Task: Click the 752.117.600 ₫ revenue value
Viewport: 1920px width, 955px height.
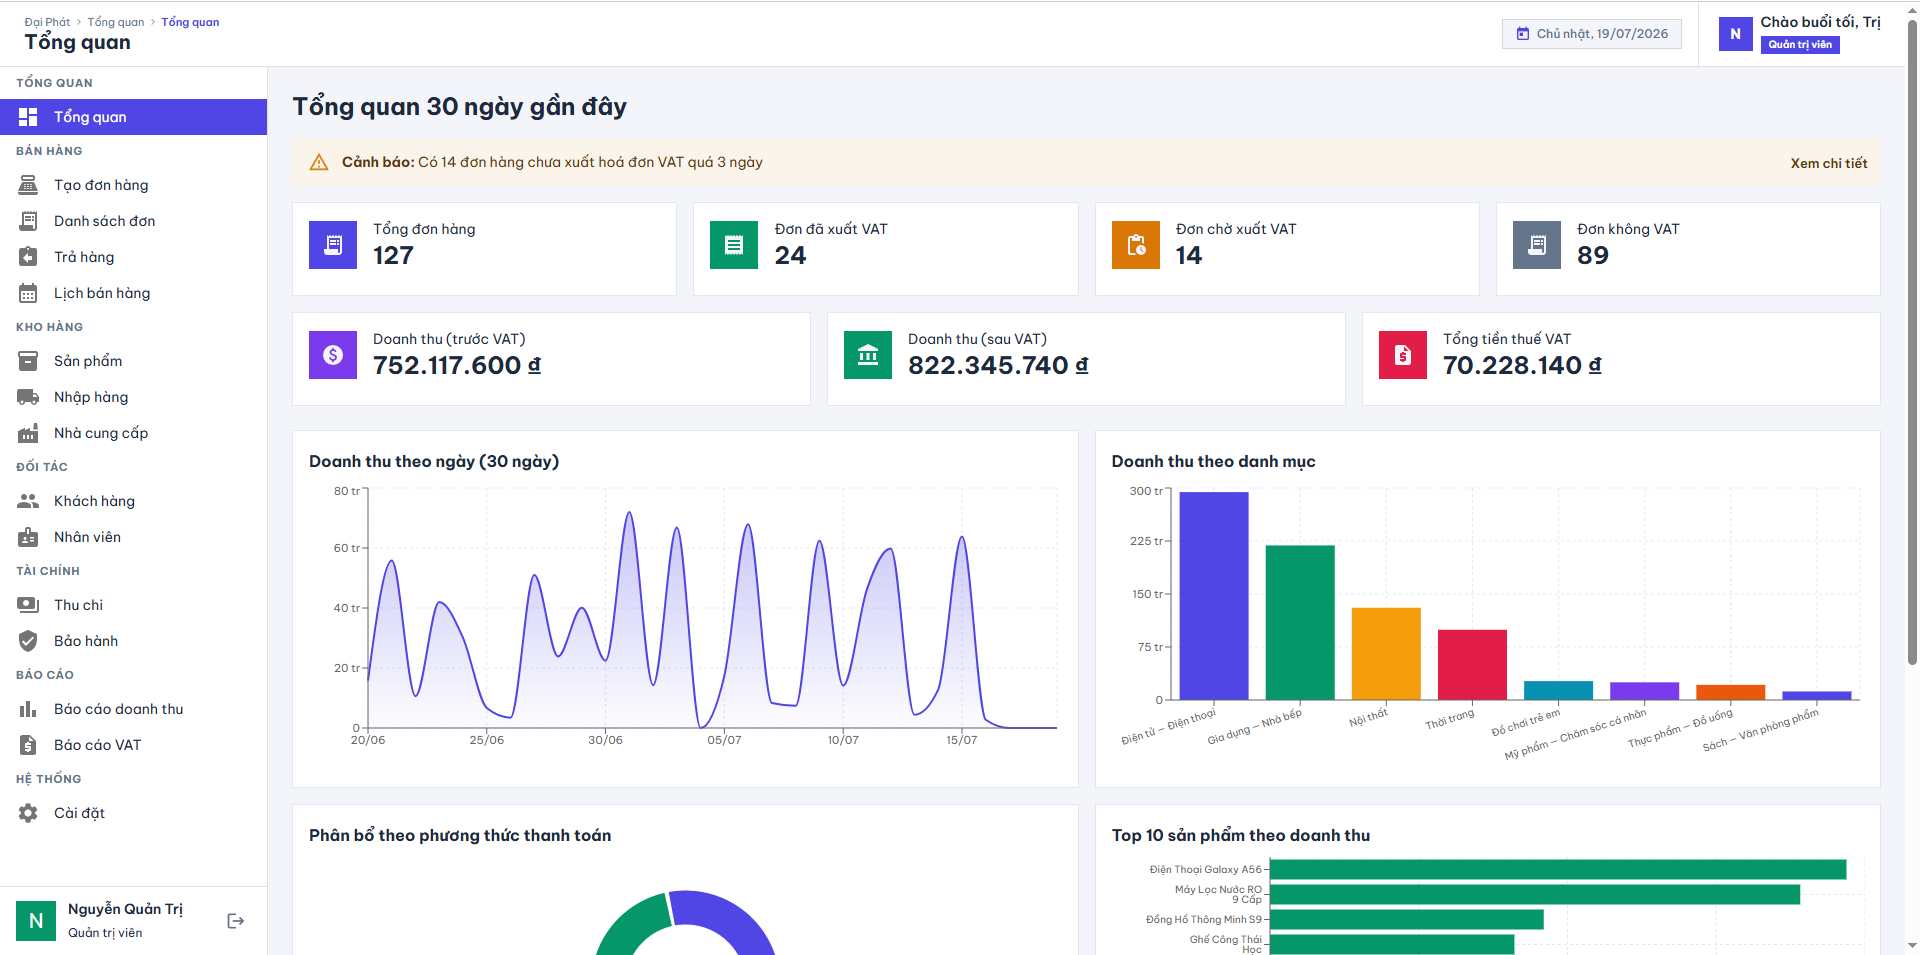Action: [x=457, y=365]
